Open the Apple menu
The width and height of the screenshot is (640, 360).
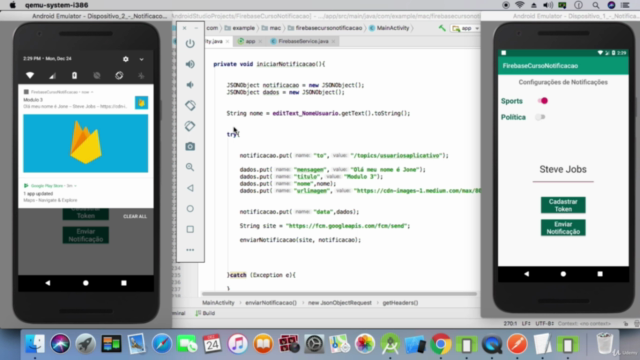[12, 5]
